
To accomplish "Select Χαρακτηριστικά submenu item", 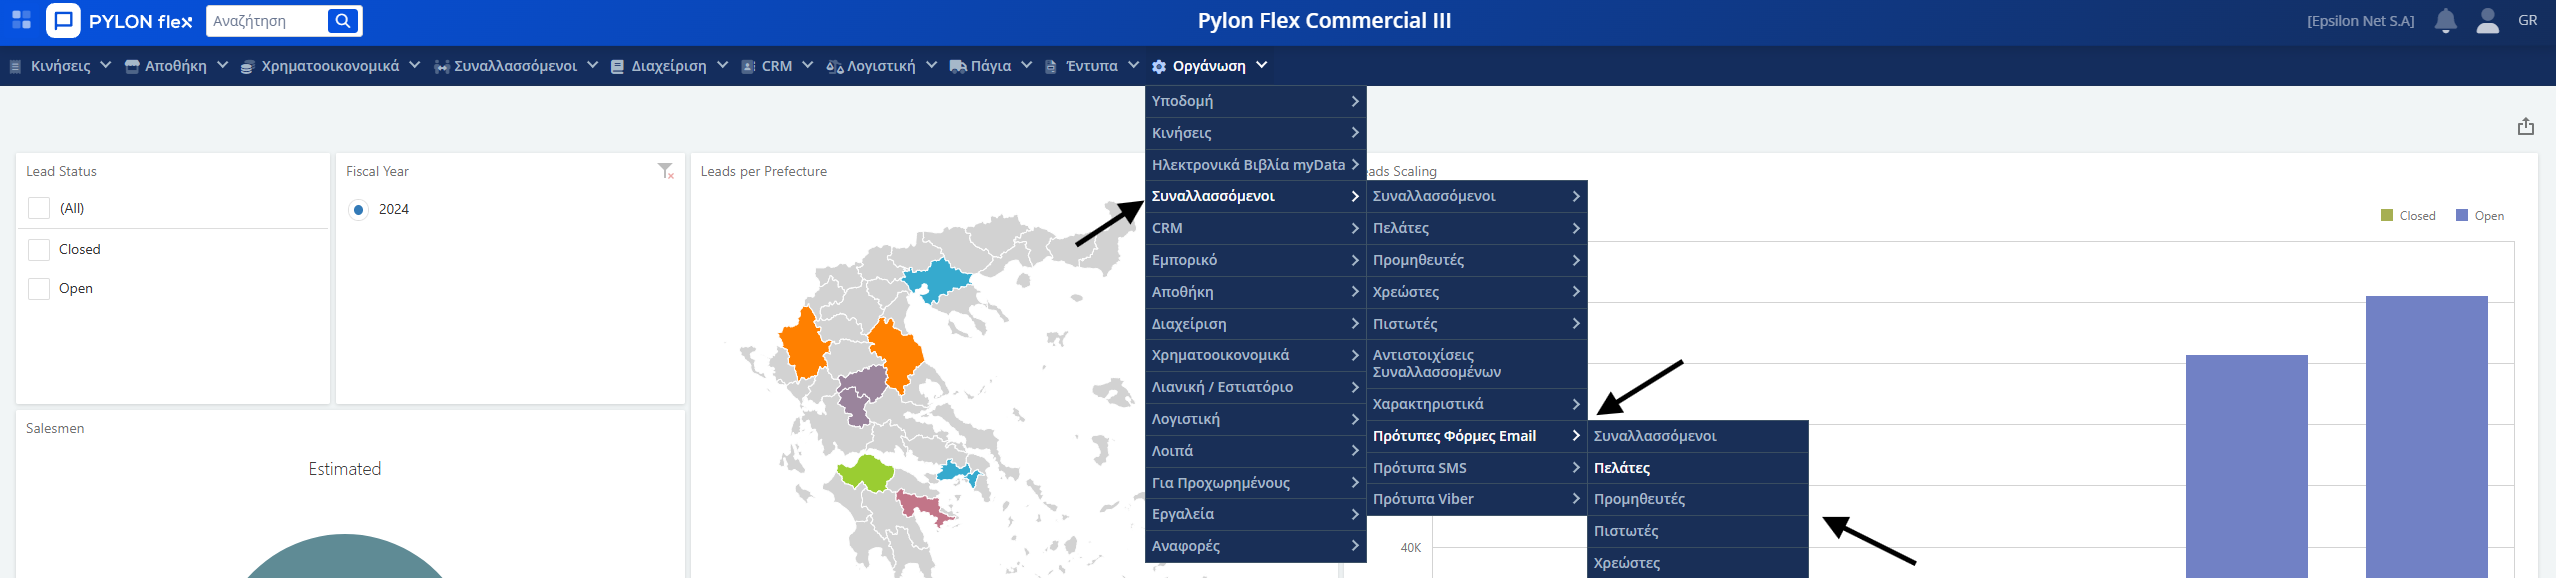I will tap(1477, 404).
